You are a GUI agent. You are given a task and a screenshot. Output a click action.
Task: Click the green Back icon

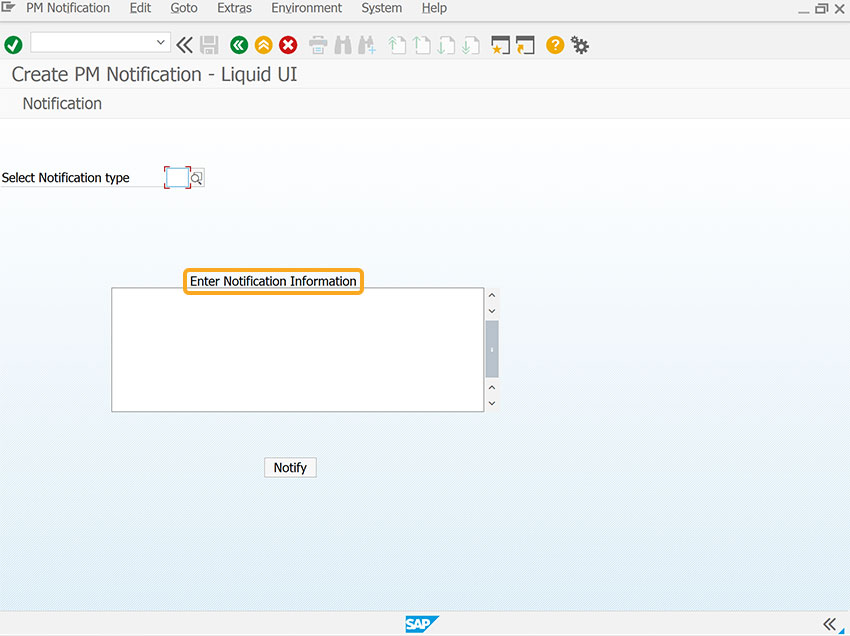click(x=239, y=45)
